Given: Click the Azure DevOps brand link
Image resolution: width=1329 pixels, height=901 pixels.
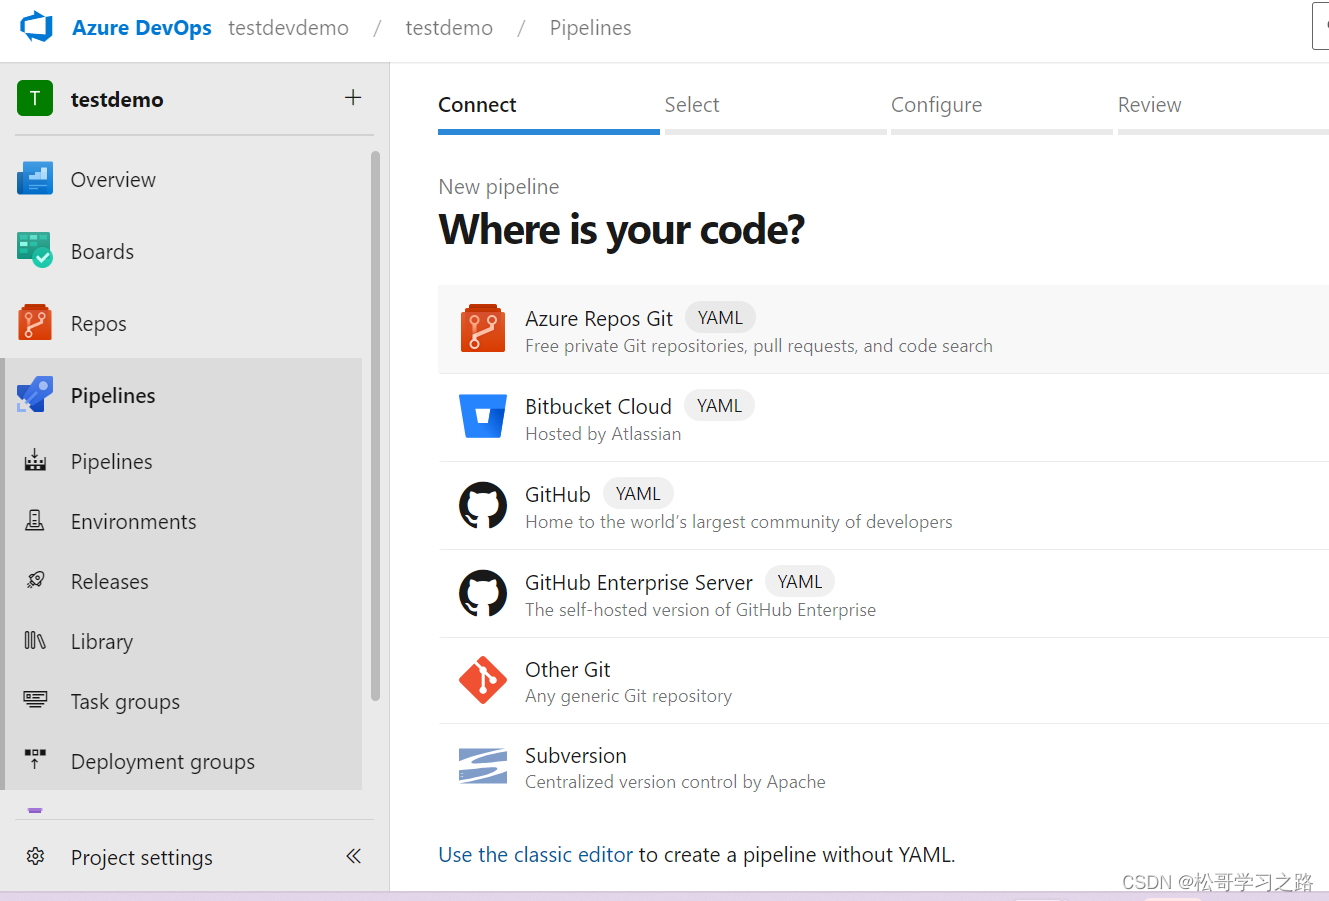Looking at the screenshot, I should [141, 27].
